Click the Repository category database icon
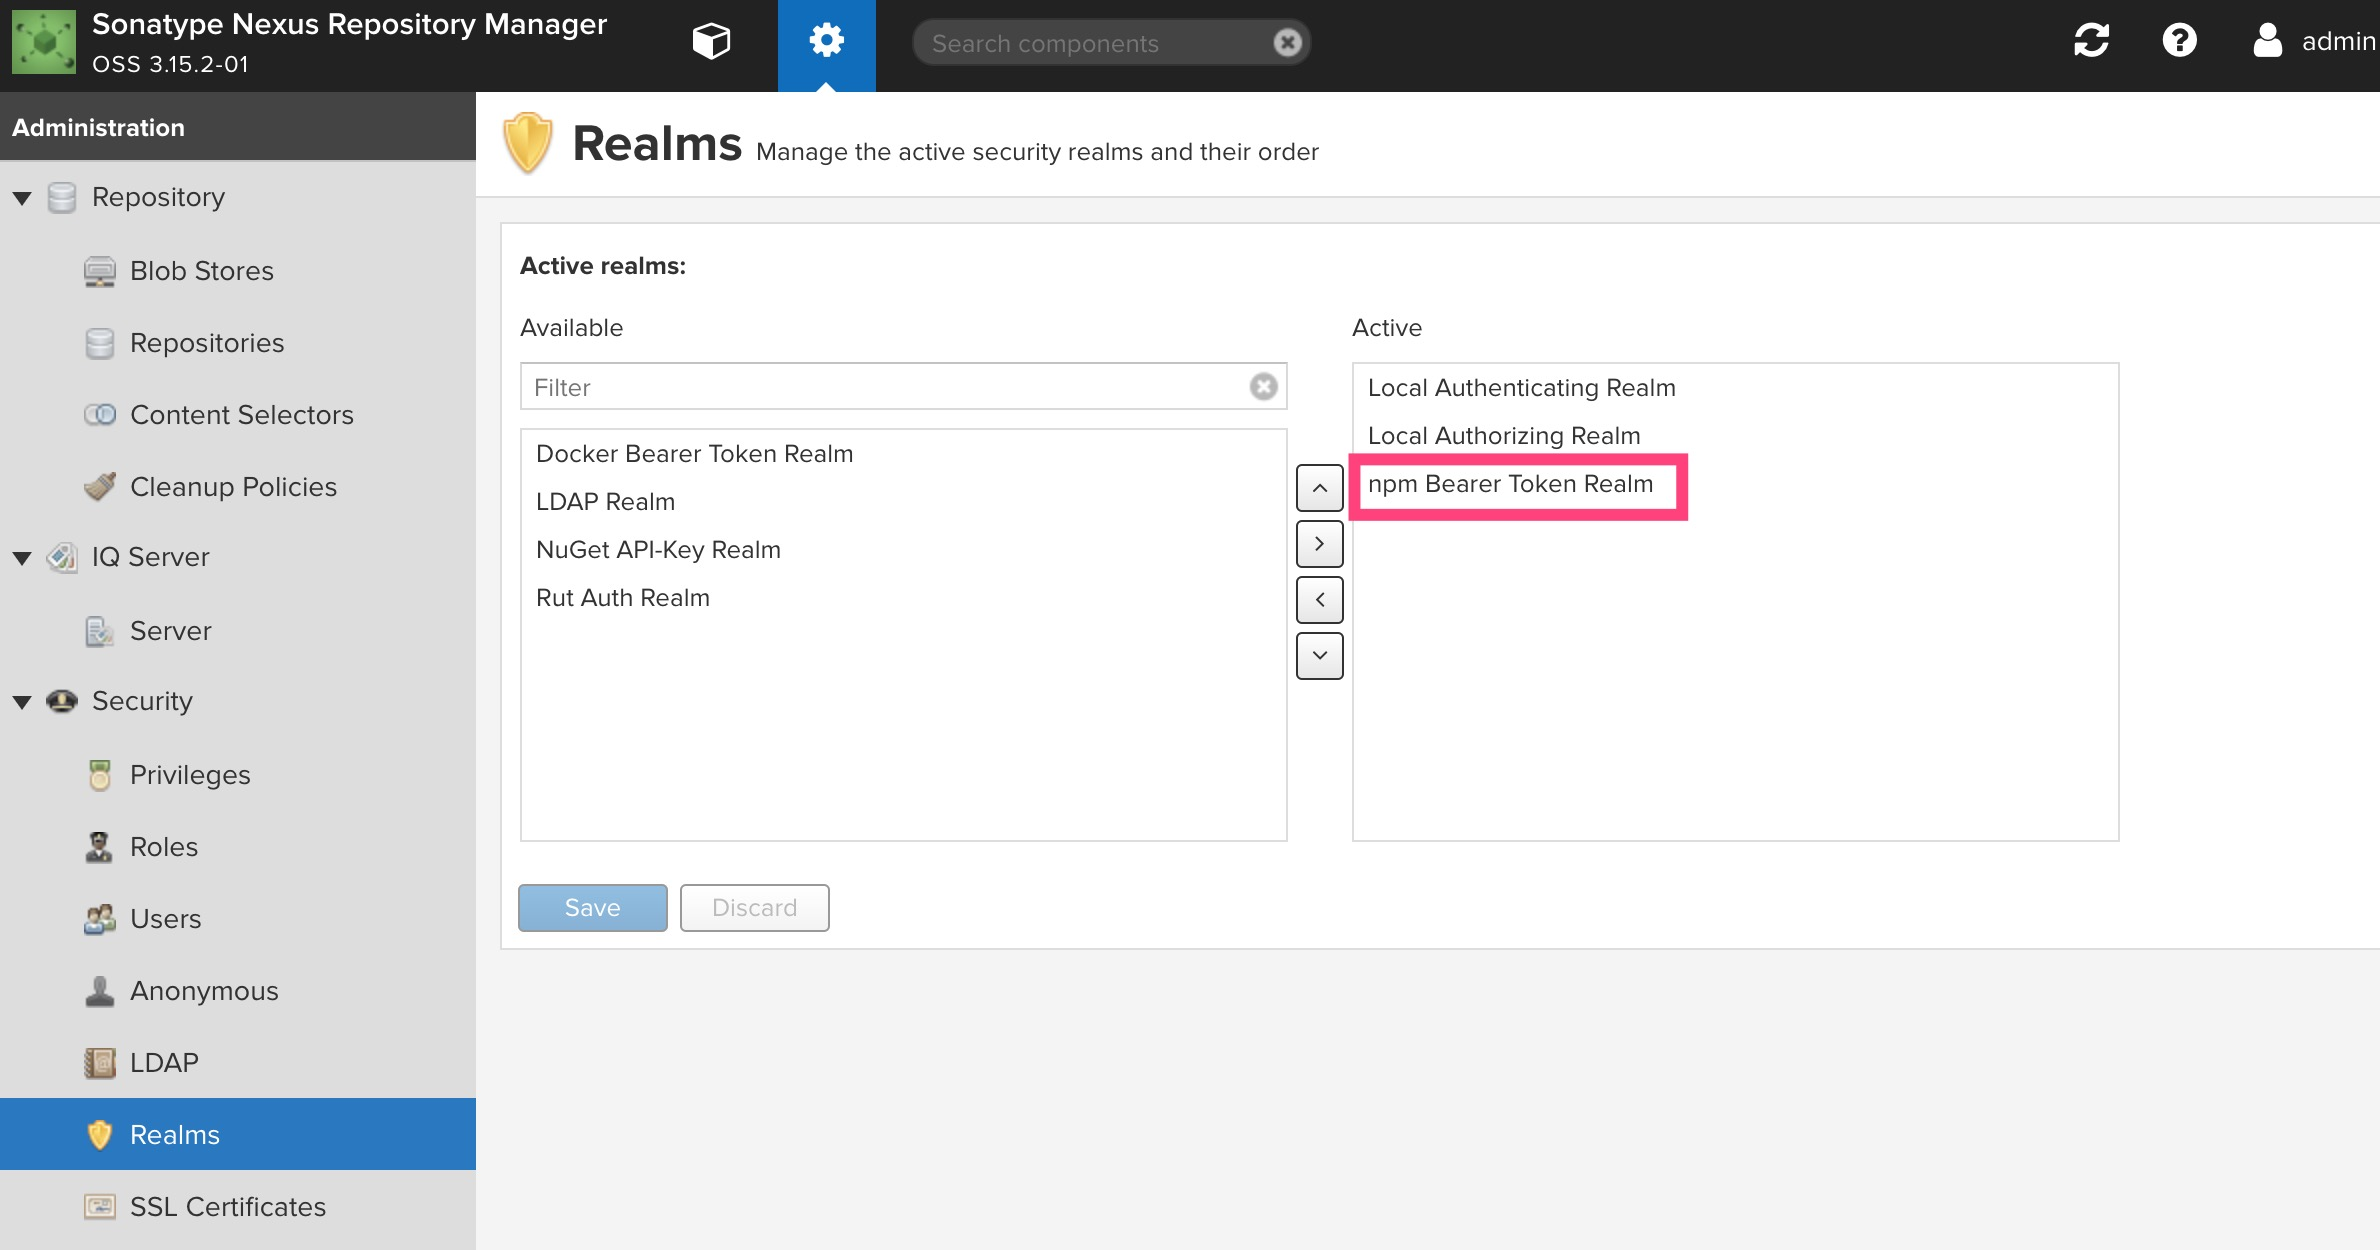Screen dimensions: 2380x1250 (x=62, y=197)
